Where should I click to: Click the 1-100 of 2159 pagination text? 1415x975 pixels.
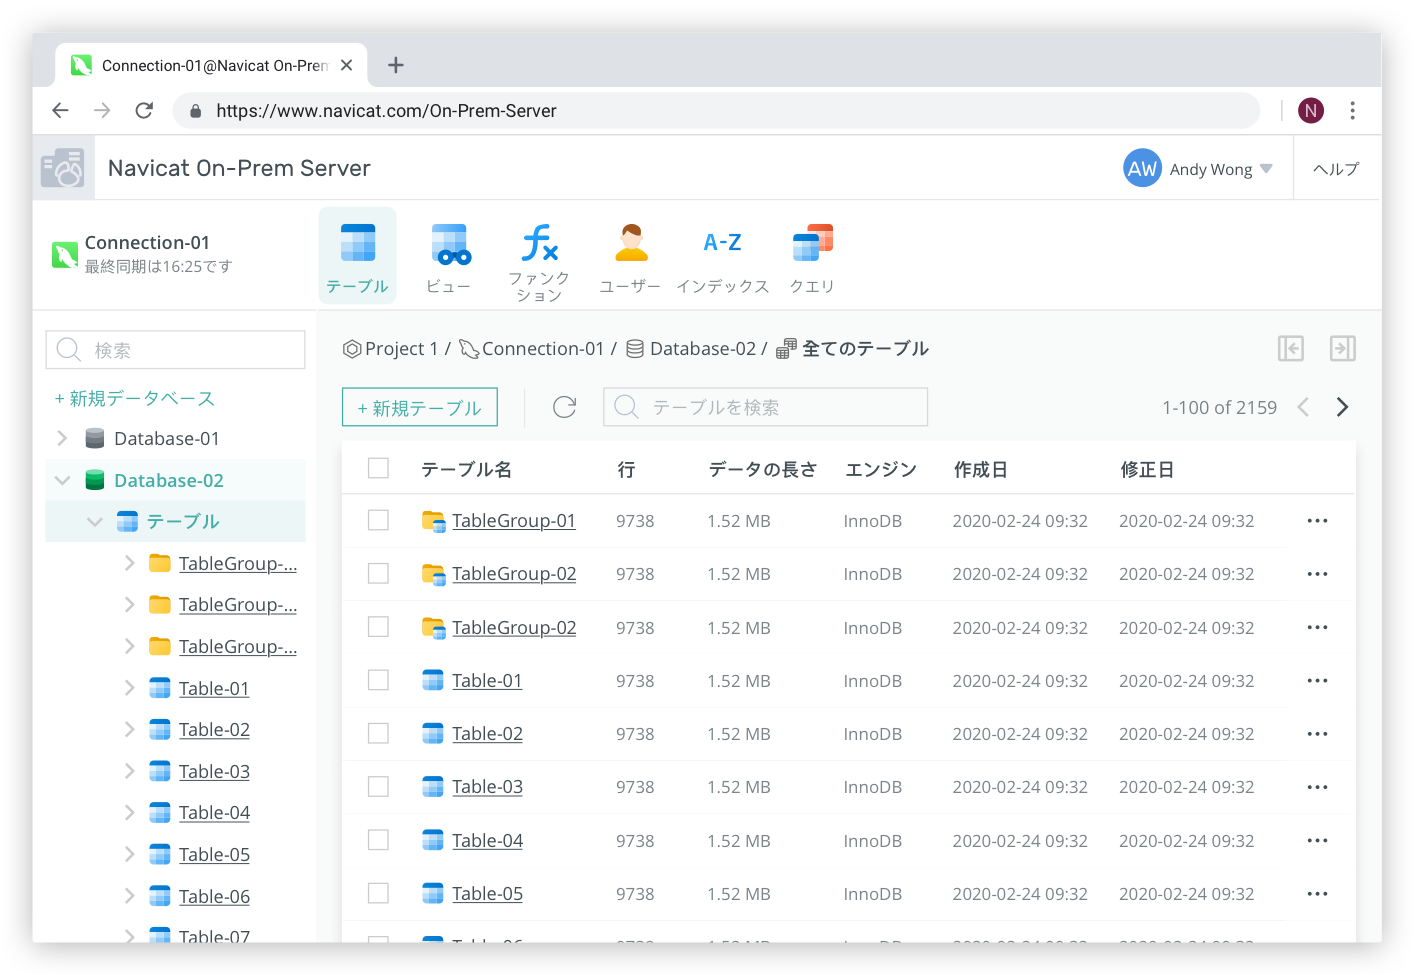click(1219, 407)
